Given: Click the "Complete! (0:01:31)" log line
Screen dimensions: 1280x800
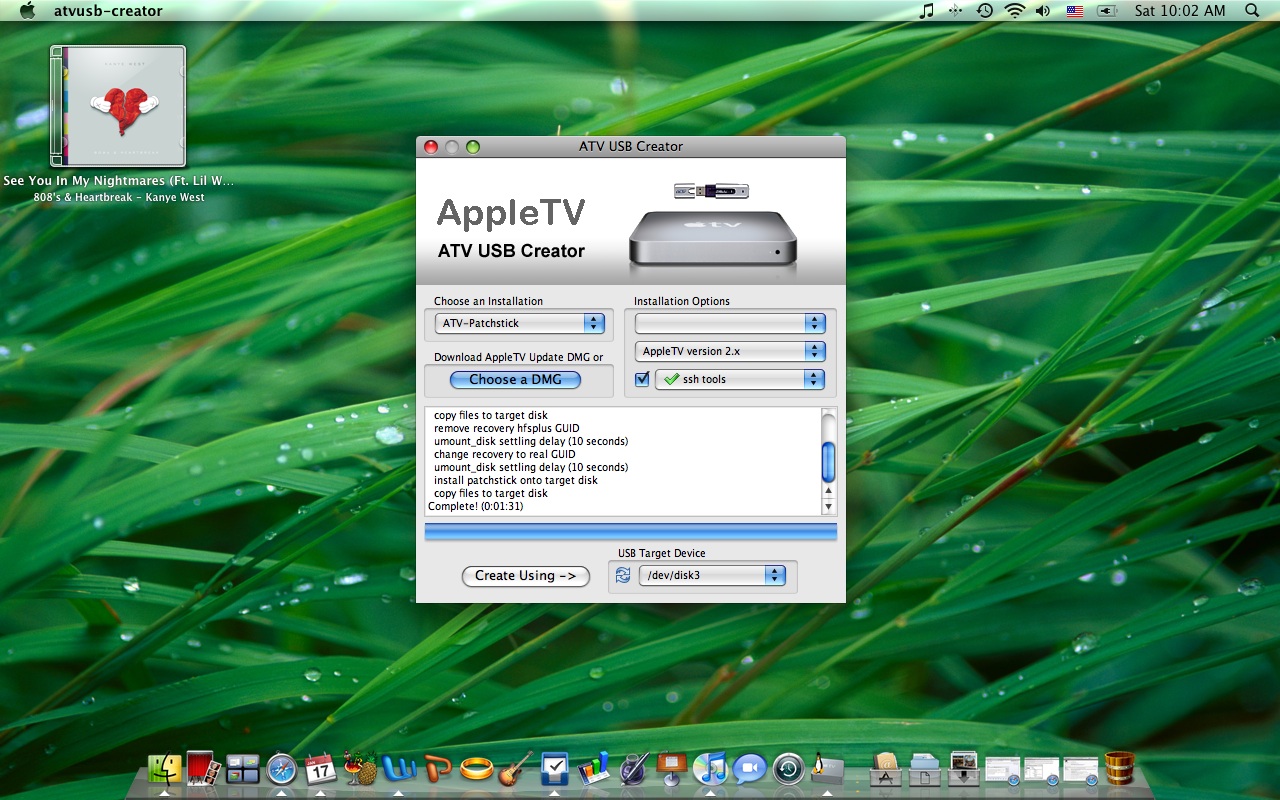Looking at the screenshot, I should [x=475, y=506].
